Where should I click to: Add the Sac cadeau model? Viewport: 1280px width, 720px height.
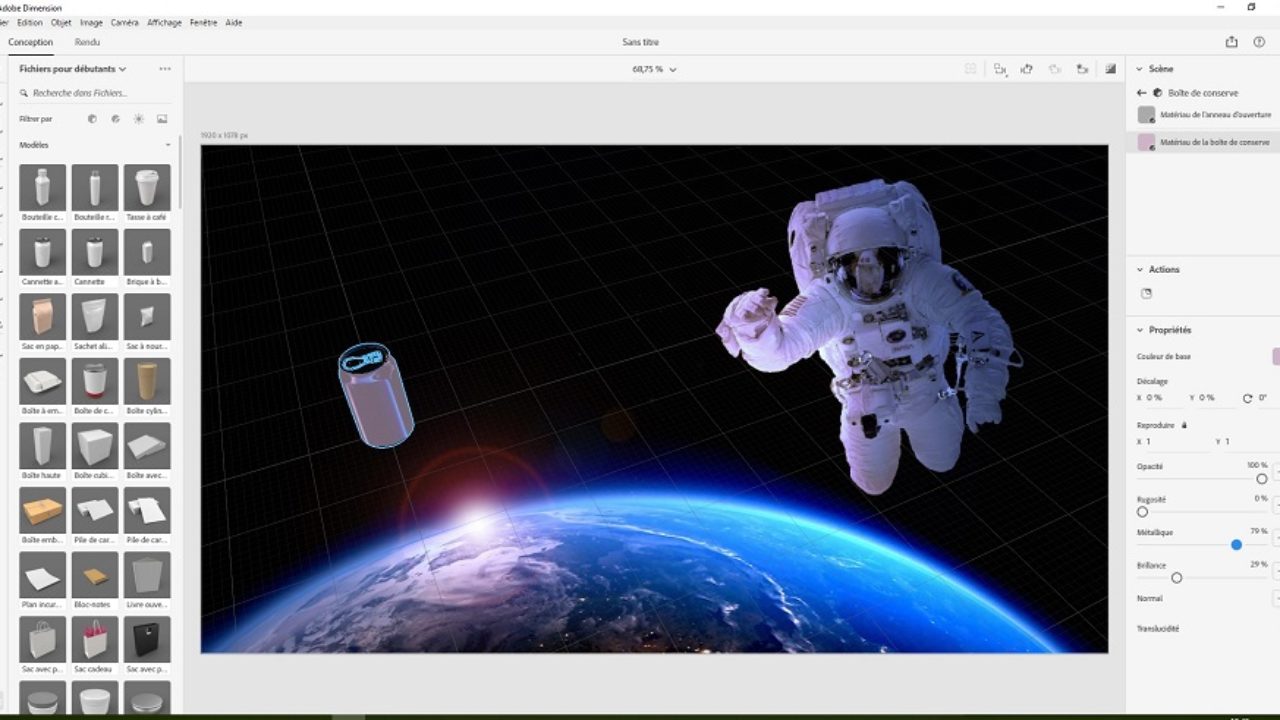point(95,639)
